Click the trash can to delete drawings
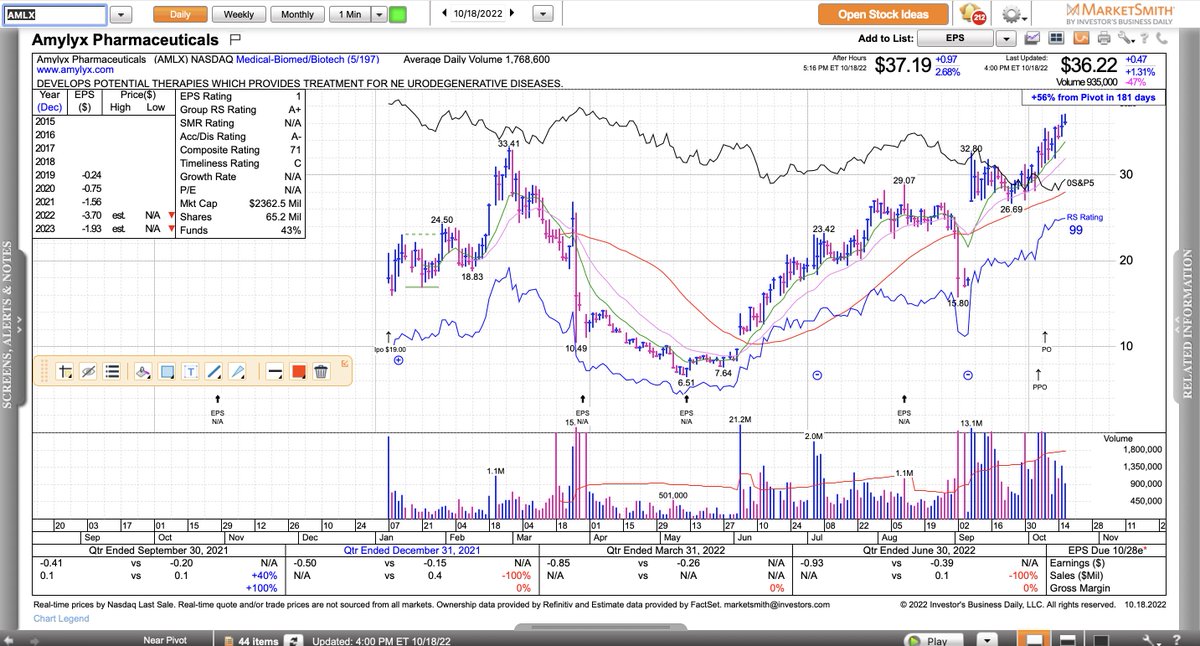Viewport: 1200px width, 646px height. click(321, 371)
